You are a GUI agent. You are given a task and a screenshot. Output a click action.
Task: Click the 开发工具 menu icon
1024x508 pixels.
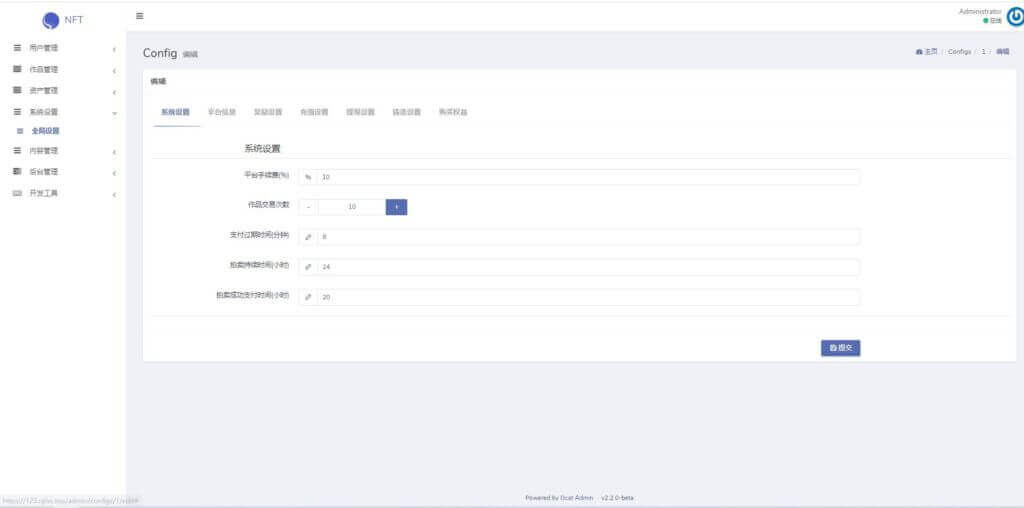click(18, 193)
